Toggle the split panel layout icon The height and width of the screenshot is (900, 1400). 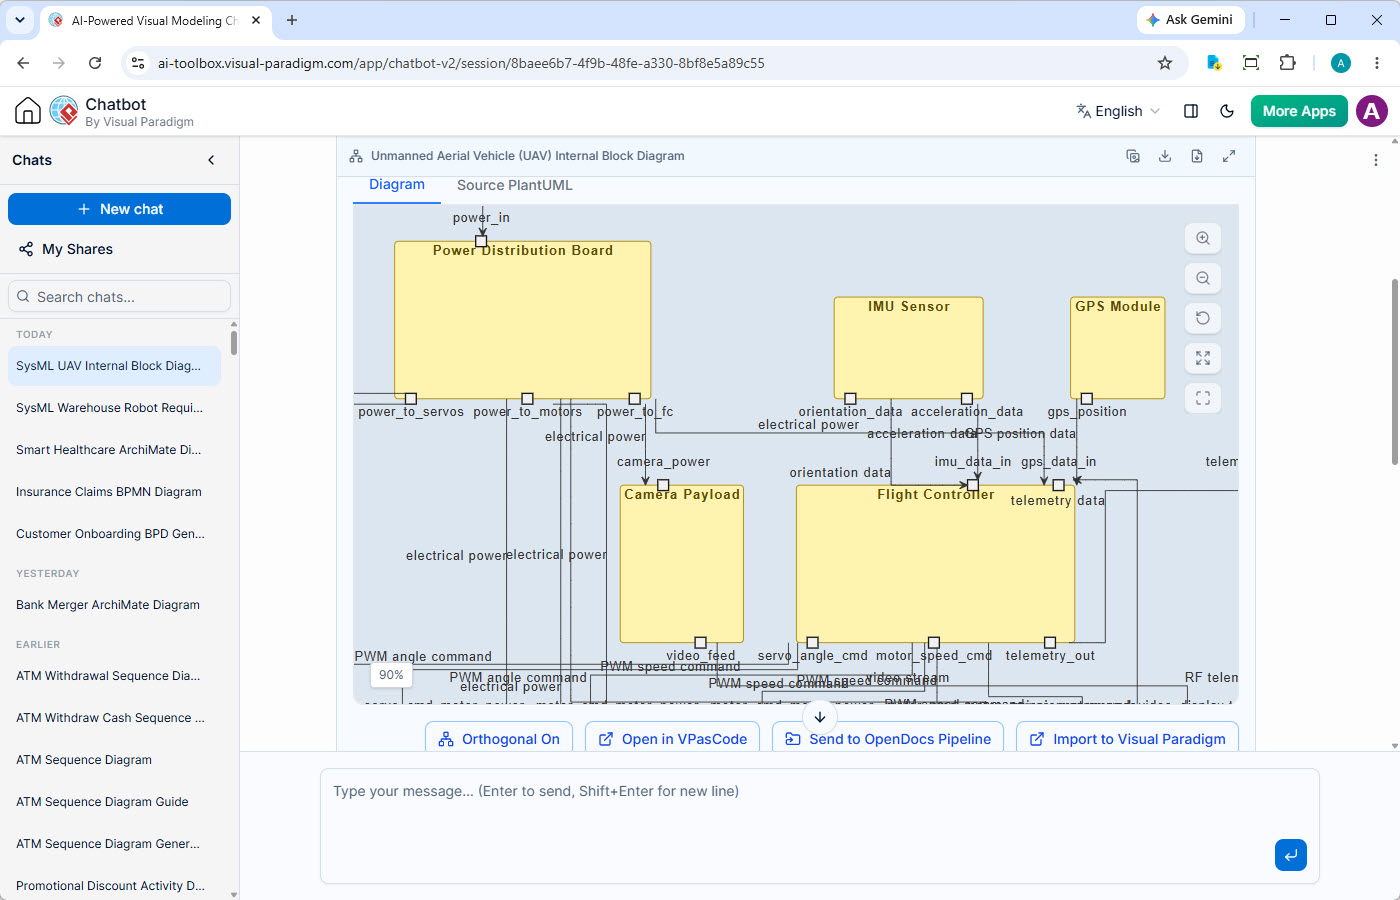pos(1191,111)
